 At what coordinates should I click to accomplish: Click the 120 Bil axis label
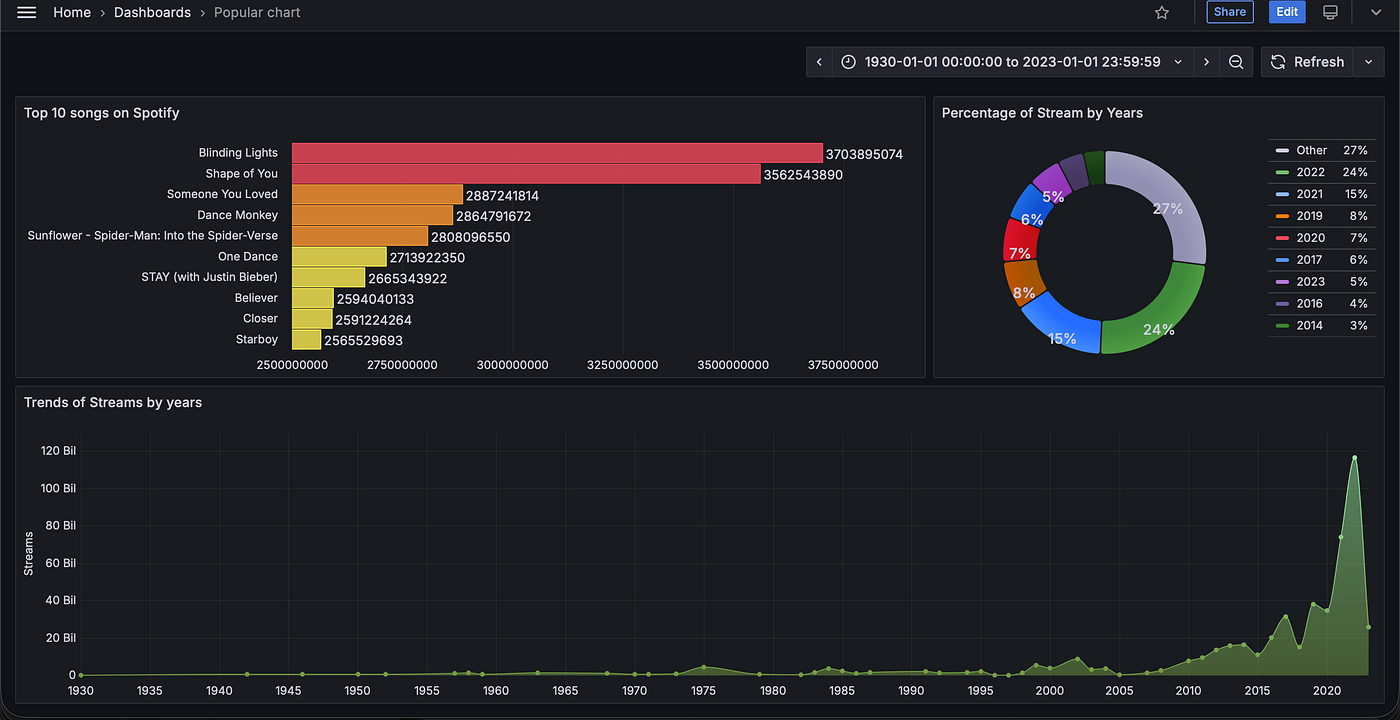58,451
